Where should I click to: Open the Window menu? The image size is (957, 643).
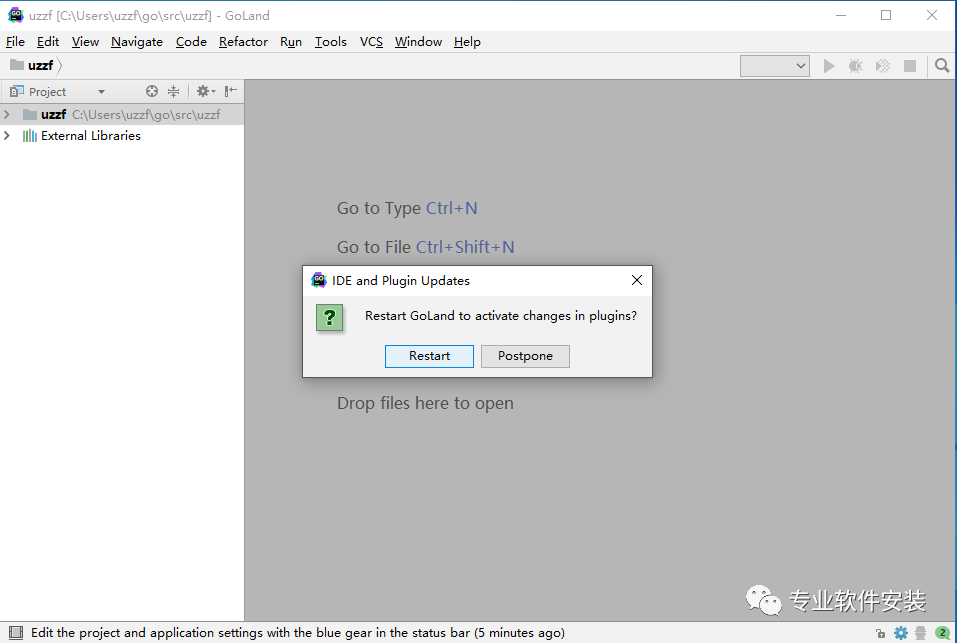click(418, 41)
